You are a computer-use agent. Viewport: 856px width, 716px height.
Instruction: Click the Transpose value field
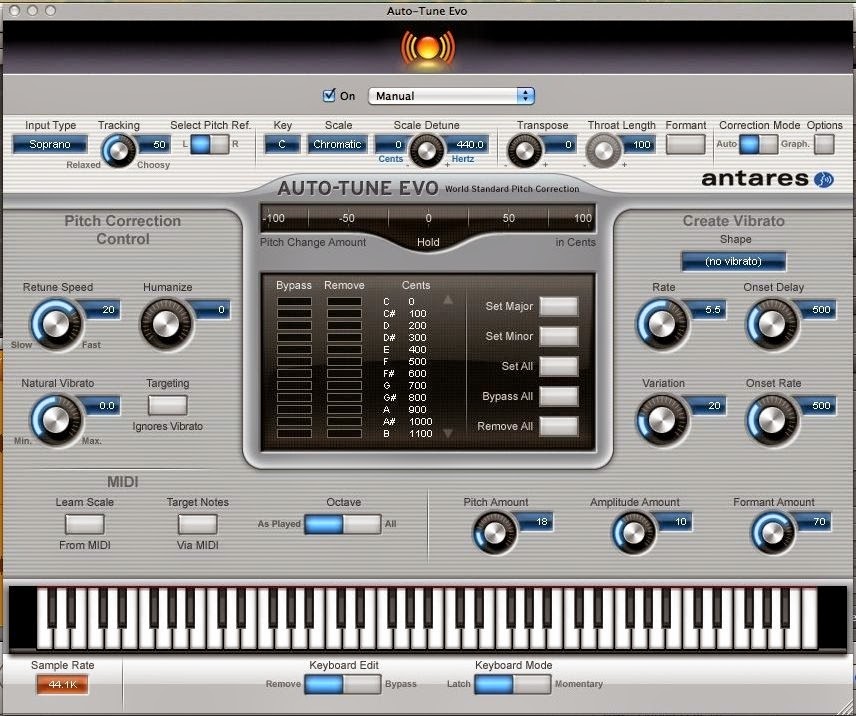pos(560,145)
